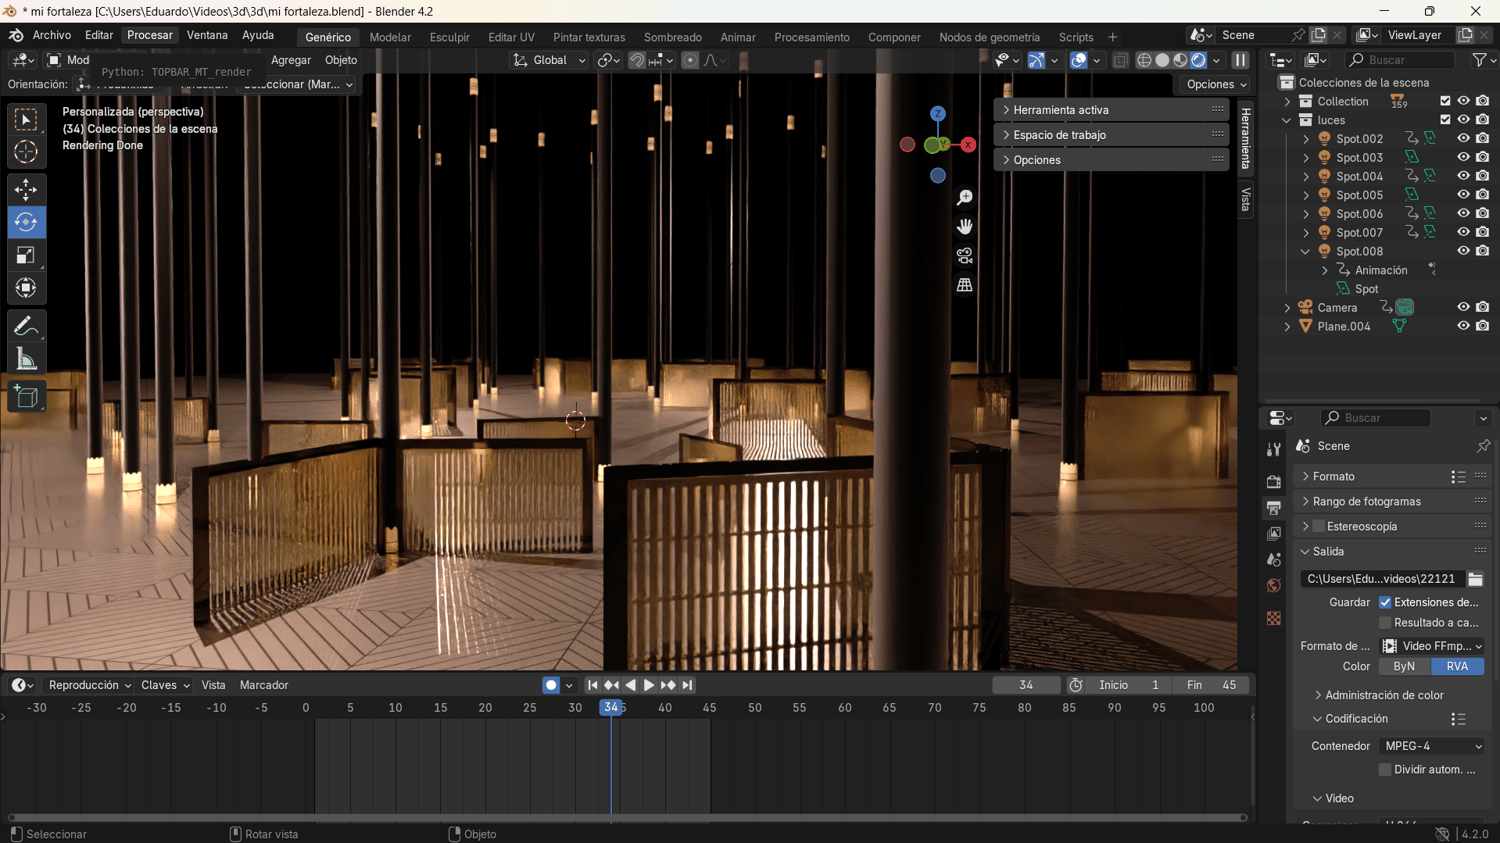
Task: Expand the Formato panel
Action: pos(1334,476)
